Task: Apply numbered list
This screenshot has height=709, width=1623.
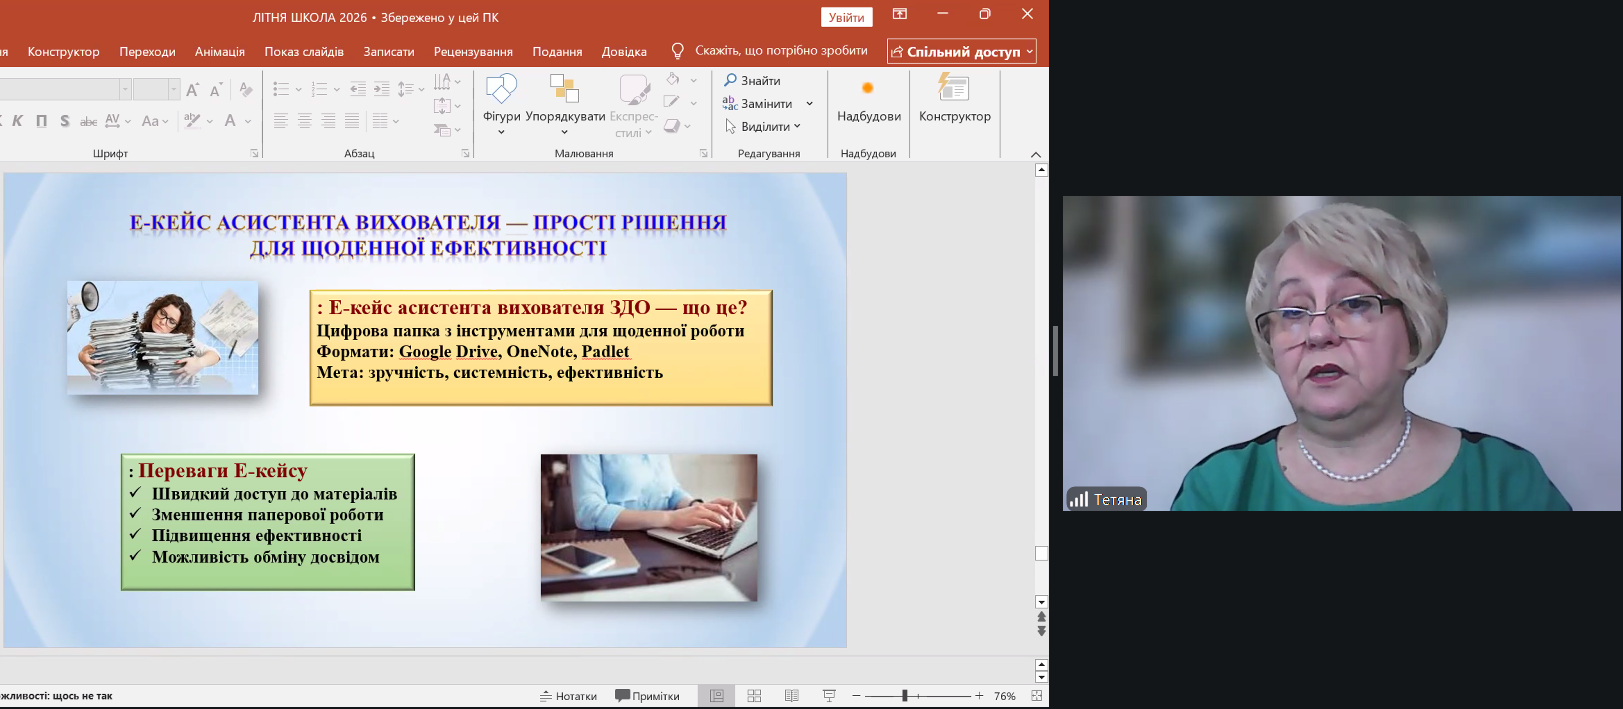Action: tap(319, 90)
